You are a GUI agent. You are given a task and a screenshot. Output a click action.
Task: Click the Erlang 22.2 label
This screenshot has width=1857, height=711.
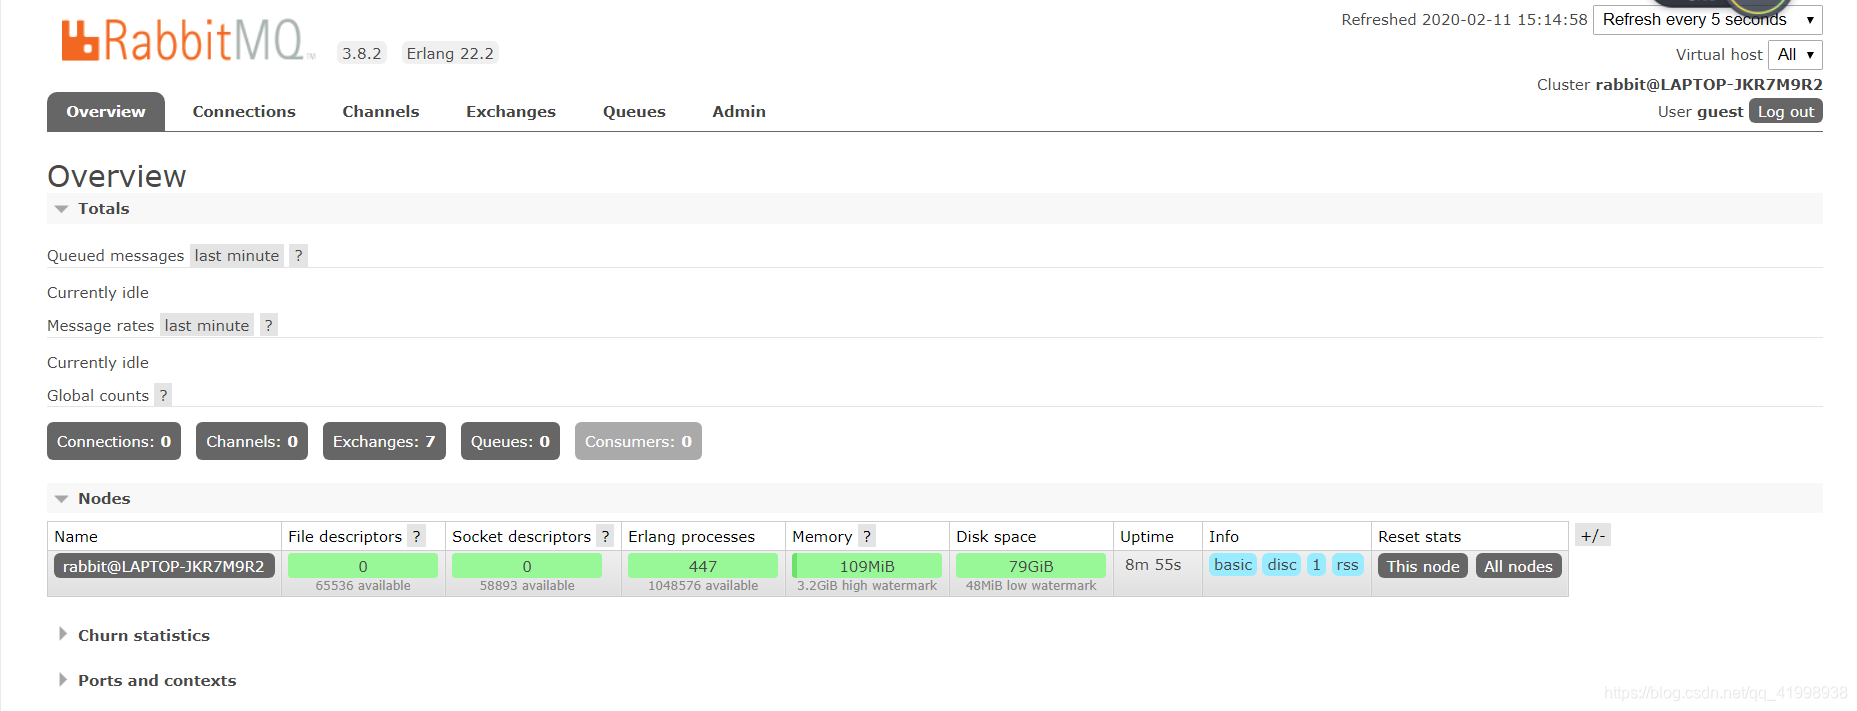click(x=450, y=53)
